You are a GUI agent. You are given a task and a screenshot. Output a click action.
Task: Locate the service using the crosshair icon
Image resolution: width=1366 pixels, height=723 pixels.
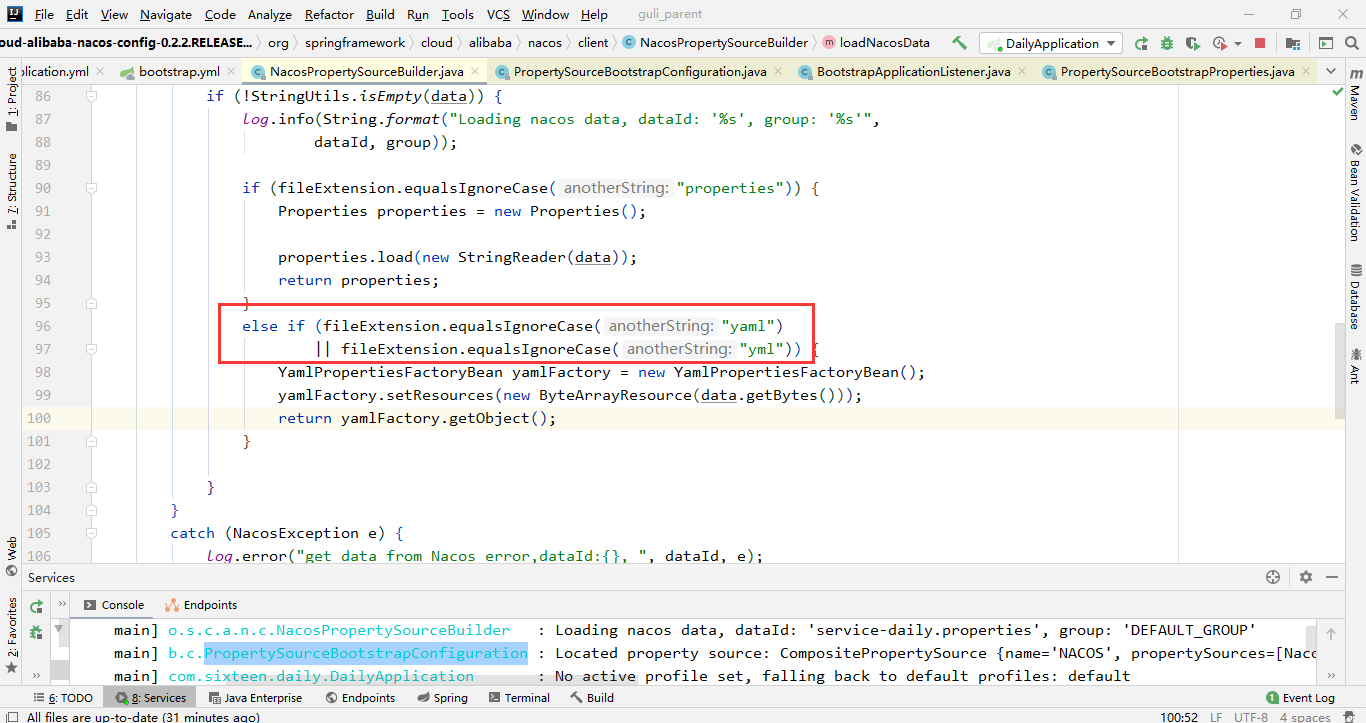point(1273,577)
